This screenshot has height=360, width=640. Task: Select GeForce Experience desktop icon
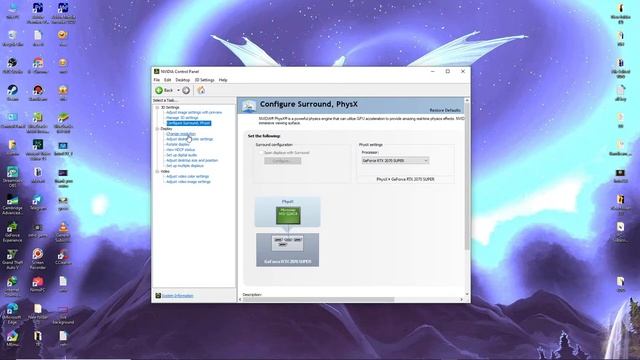tap(12, 232)
